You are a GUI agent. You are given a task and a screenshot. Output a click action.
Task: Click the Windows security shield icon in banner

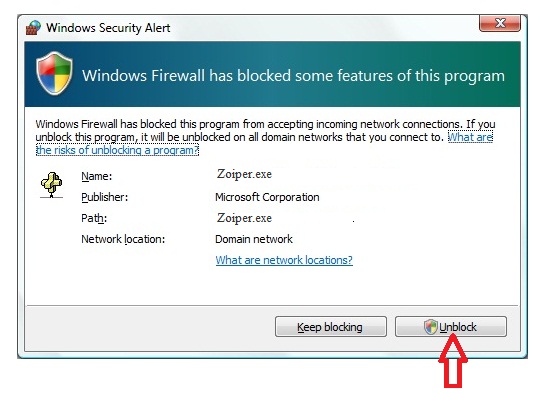pyautogui.click(x=54, y=73)
